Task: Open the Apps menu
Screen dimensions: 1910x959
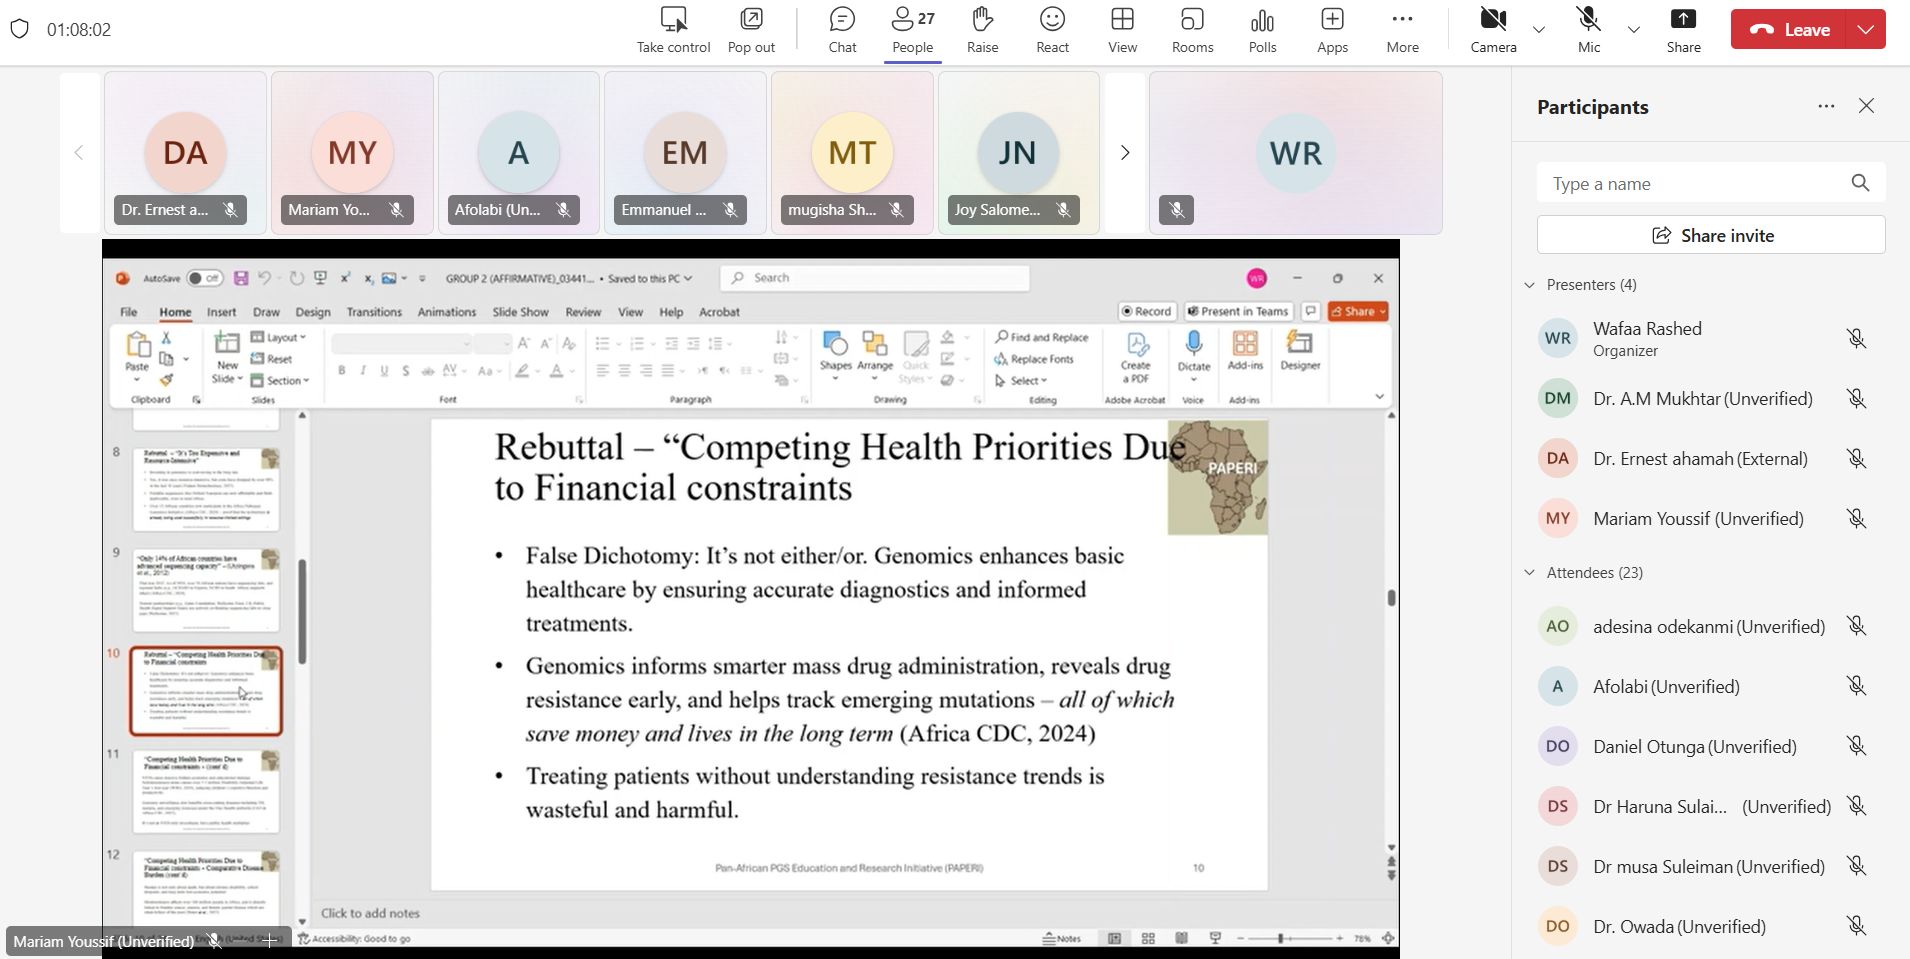Action: coord(1332,30)
